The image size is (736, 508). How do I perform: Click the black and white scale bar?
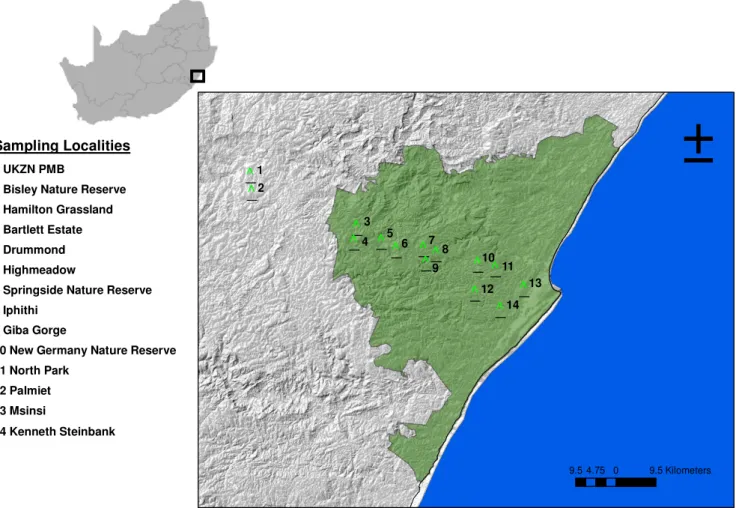pyautogui.click(x=616, y=482)
